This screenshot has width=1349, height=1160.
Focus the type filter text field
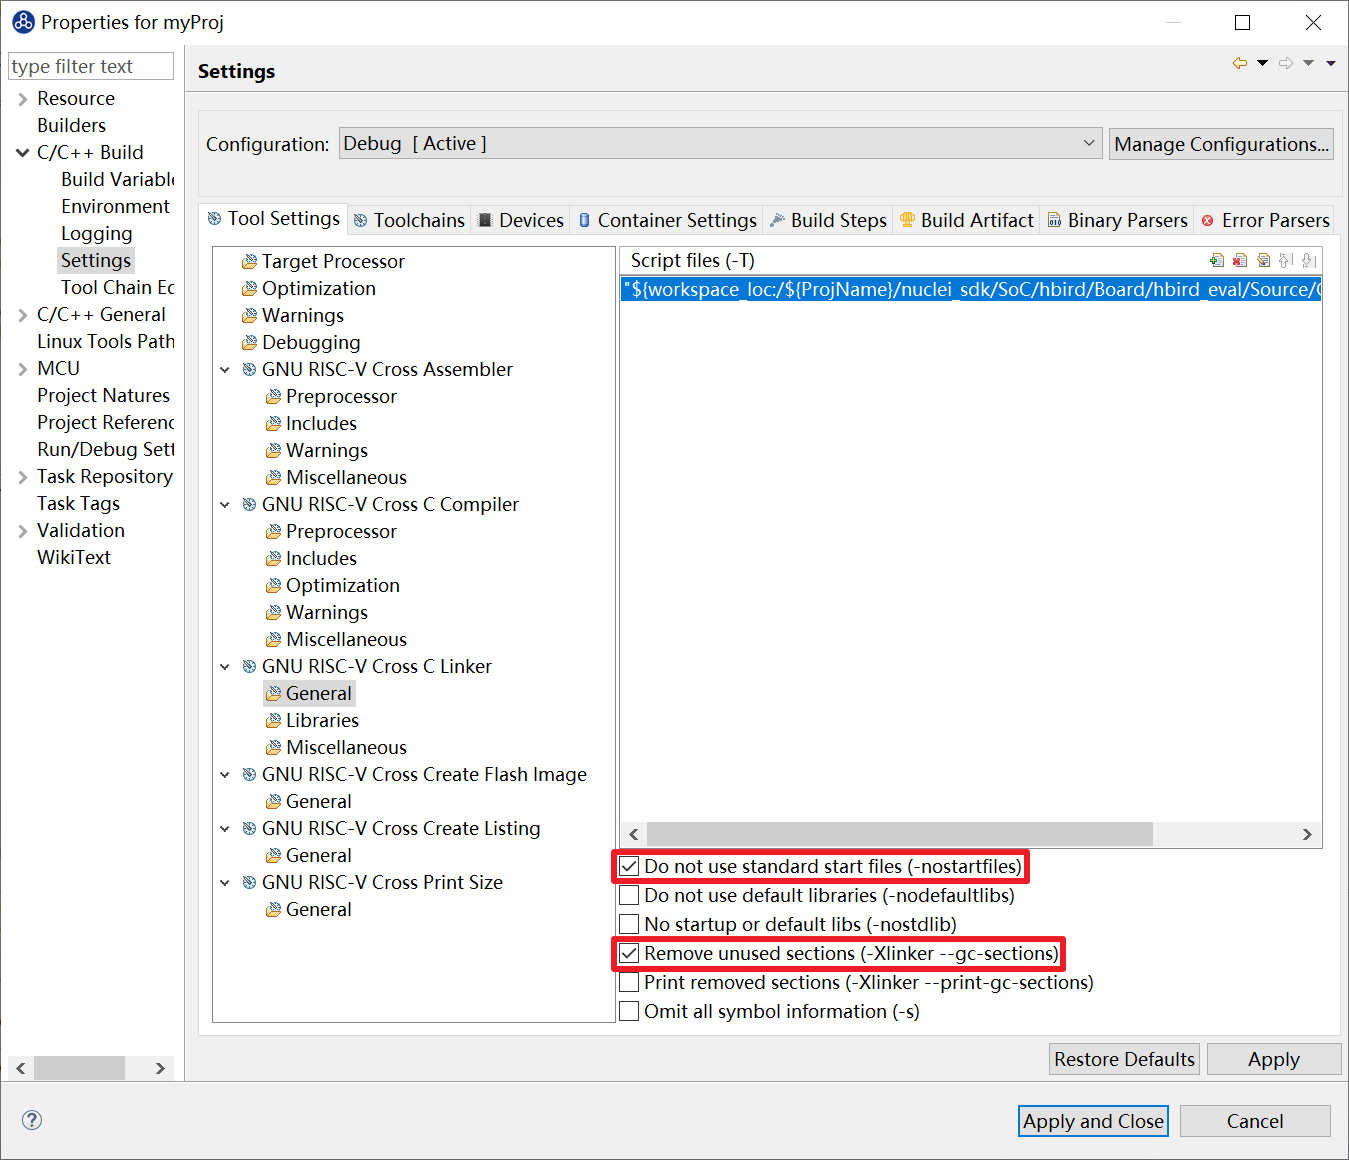point(90,66)
